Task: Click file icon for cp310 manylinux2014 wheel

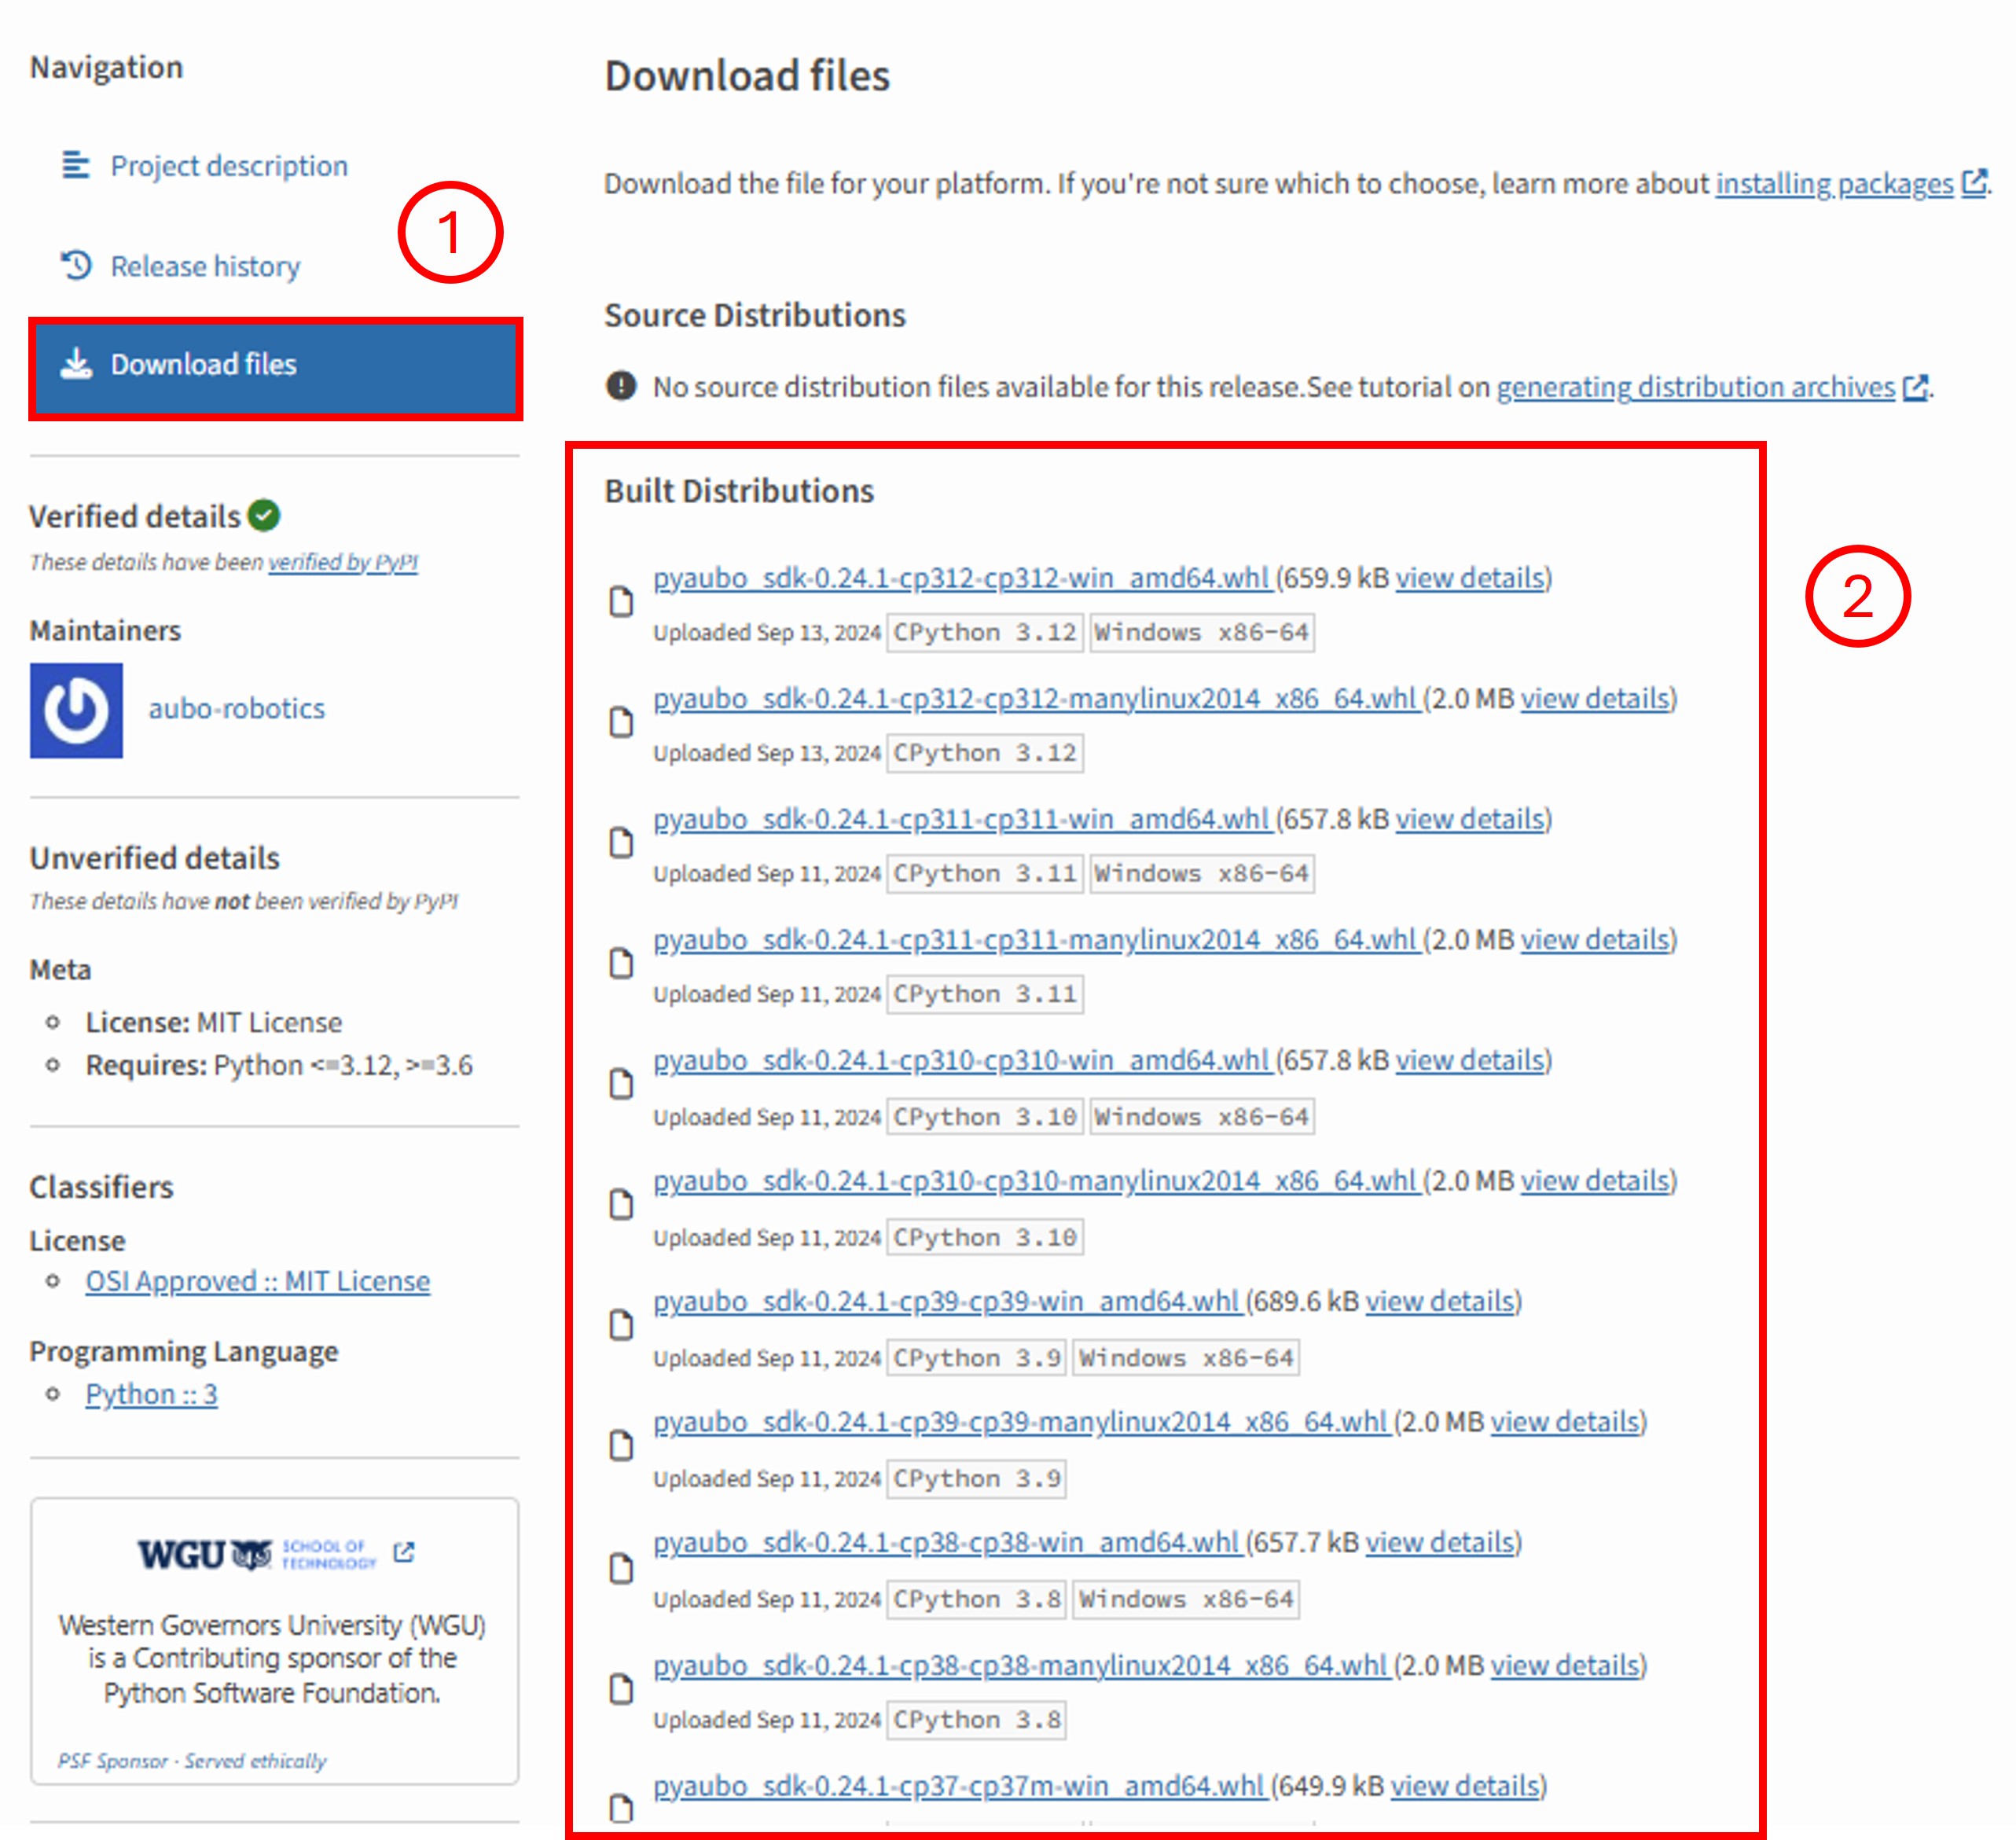Action: [x=621, y=1205]
